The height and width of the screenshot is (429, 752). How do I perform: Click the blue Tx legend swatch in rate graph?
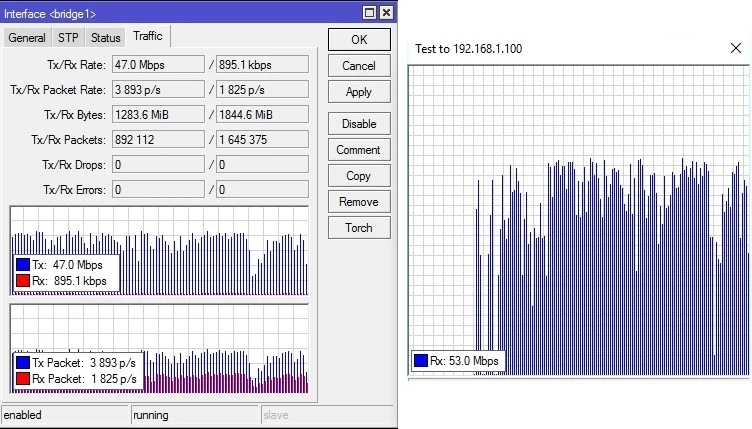click(x=23, y=265)
